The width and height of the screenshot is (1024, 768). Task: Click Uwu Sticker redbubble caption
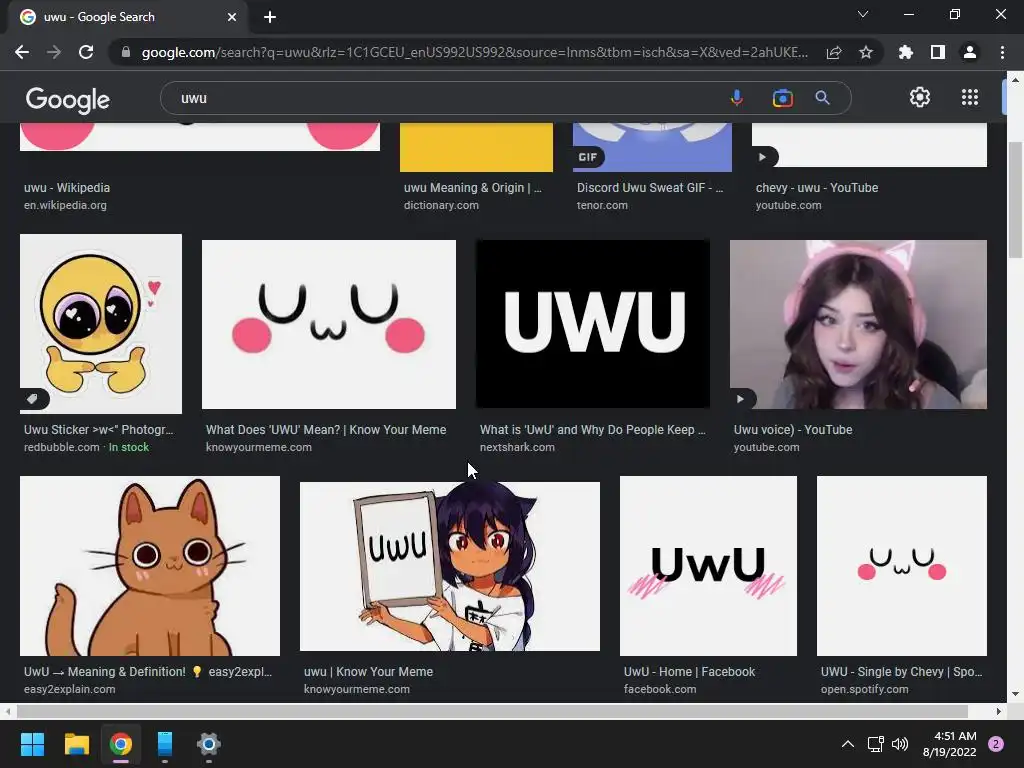click(99, 430)
